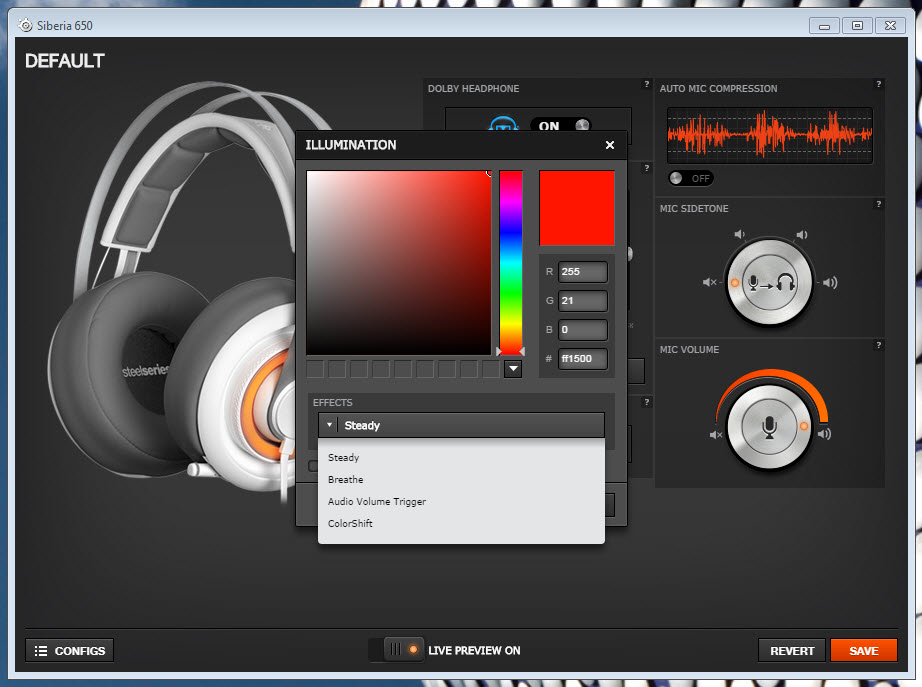Minimize the Siberia 650 window
Screen dimensions: 922x687
[824, 25]
